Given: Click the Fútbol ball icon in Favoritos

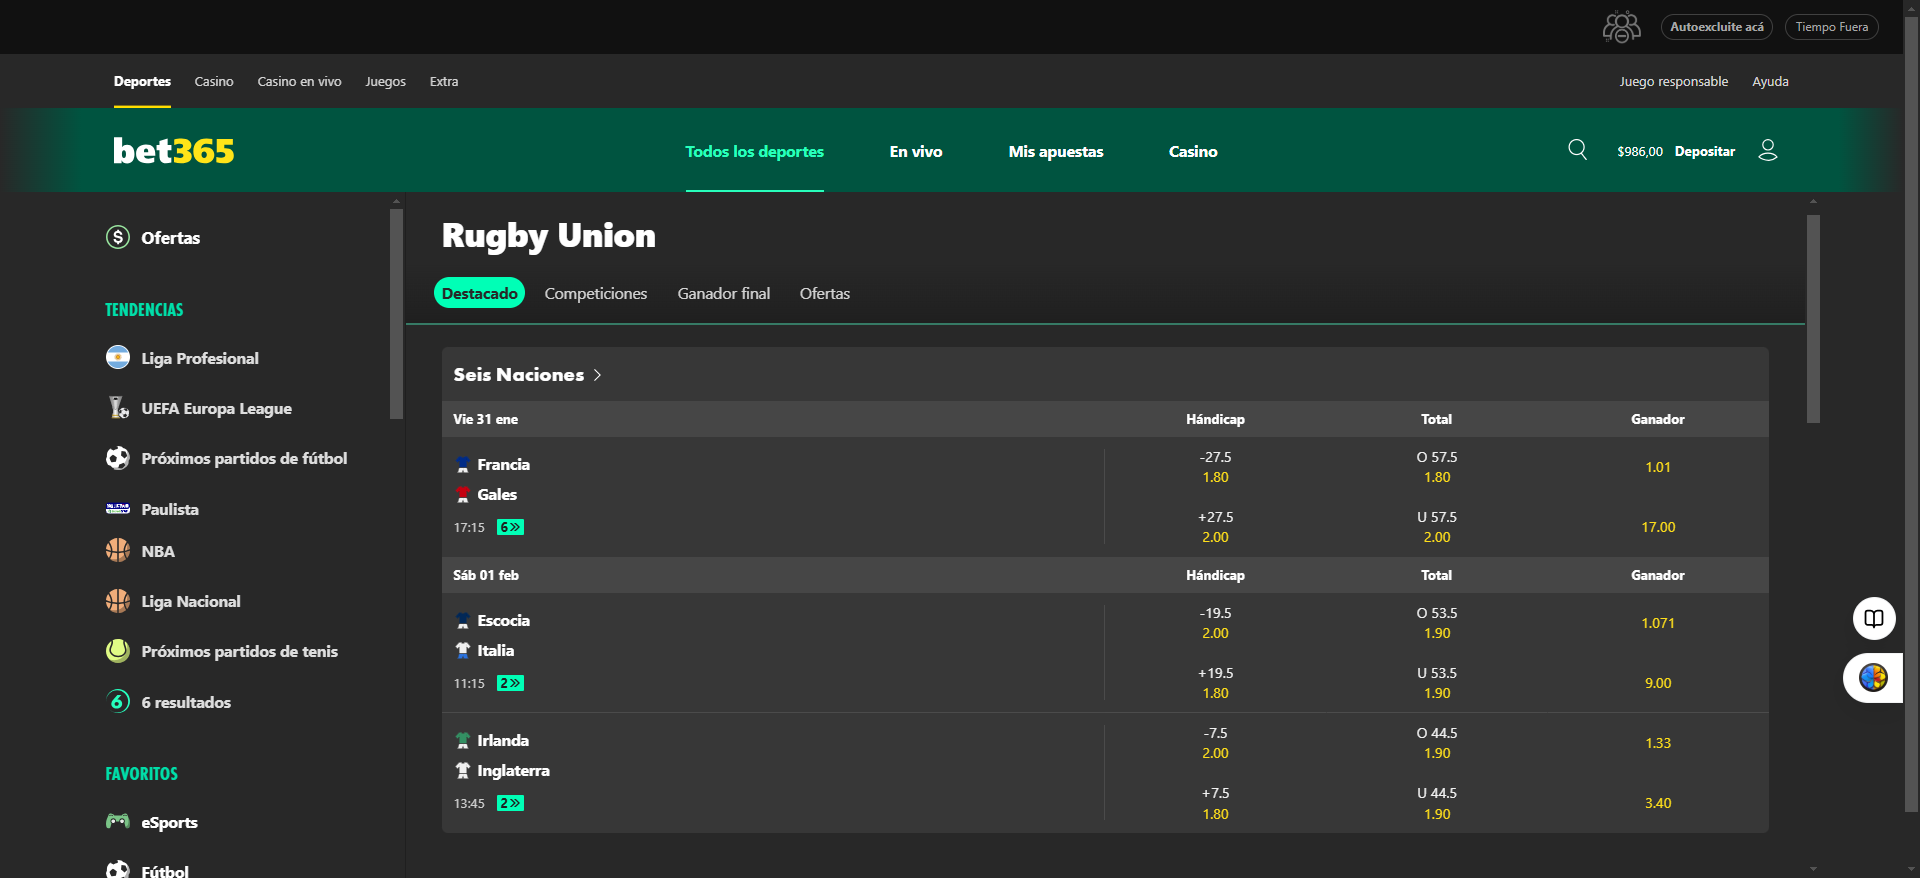Looking at the screenshot, I should tap(118, 870).
